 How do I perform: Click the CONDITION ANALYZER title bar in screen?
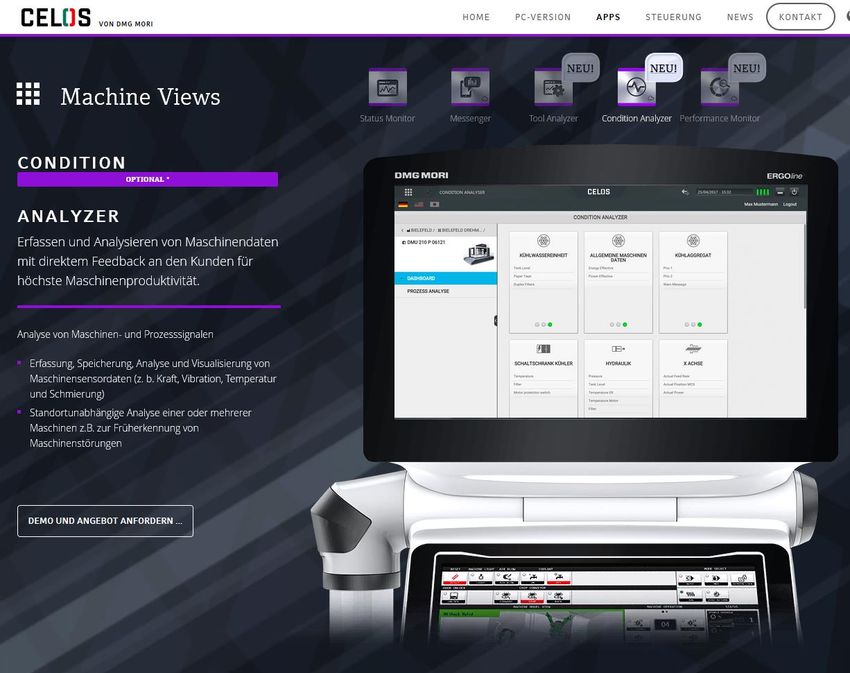600,217
